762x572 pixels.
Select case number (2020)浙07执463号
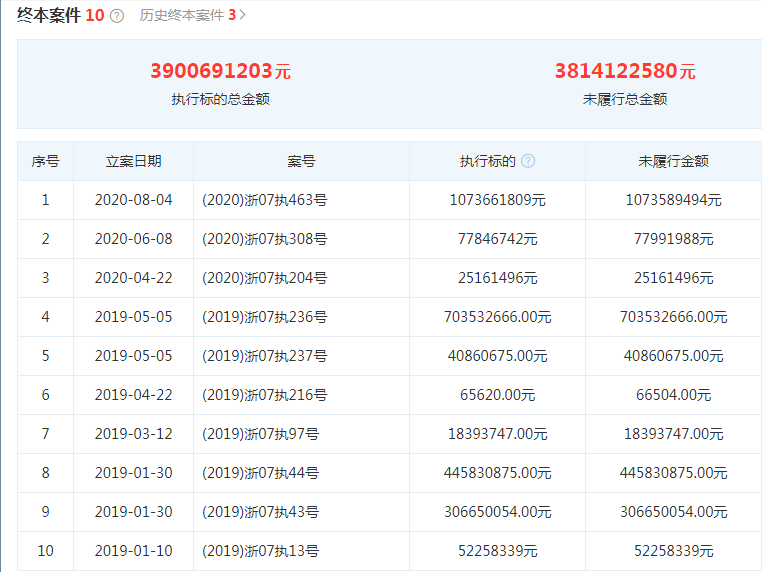coord(265,200)
